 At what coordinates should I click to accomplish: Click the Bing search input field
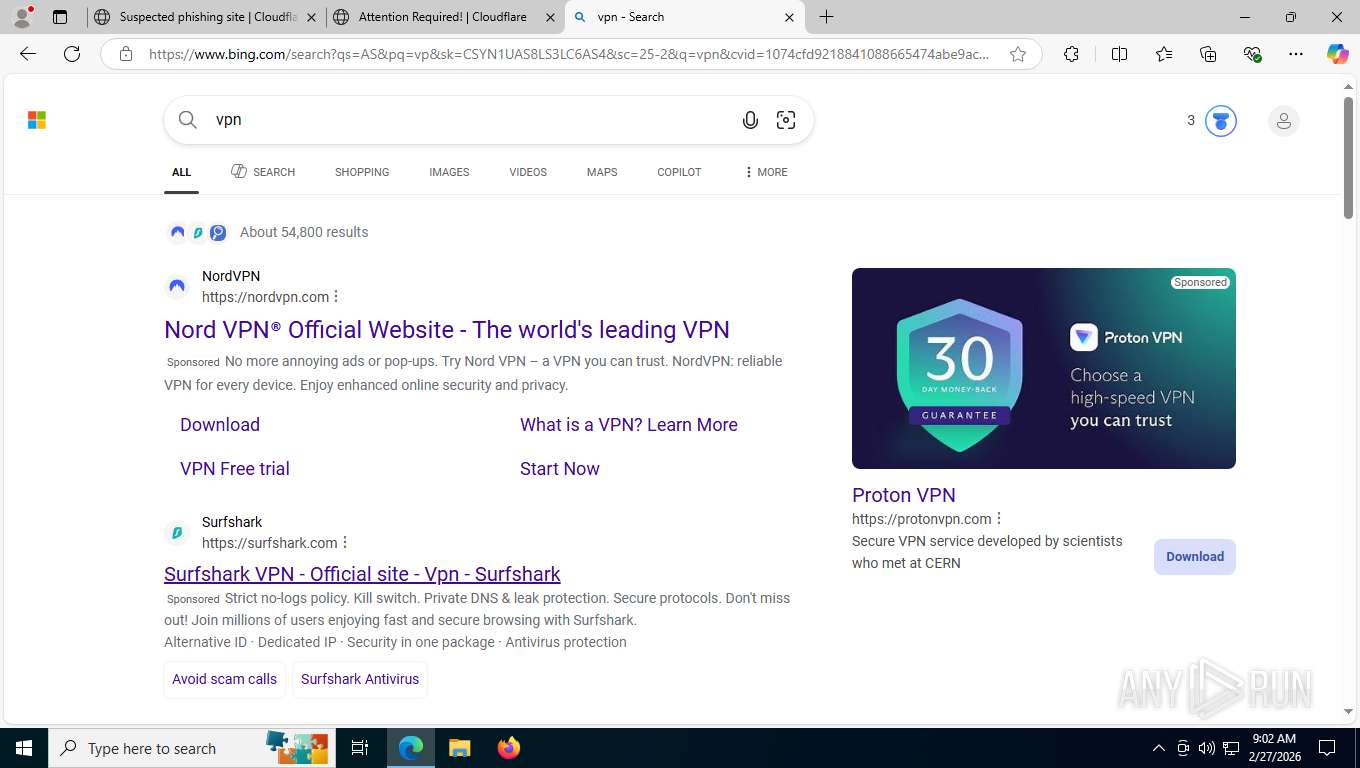pos(470,120)
